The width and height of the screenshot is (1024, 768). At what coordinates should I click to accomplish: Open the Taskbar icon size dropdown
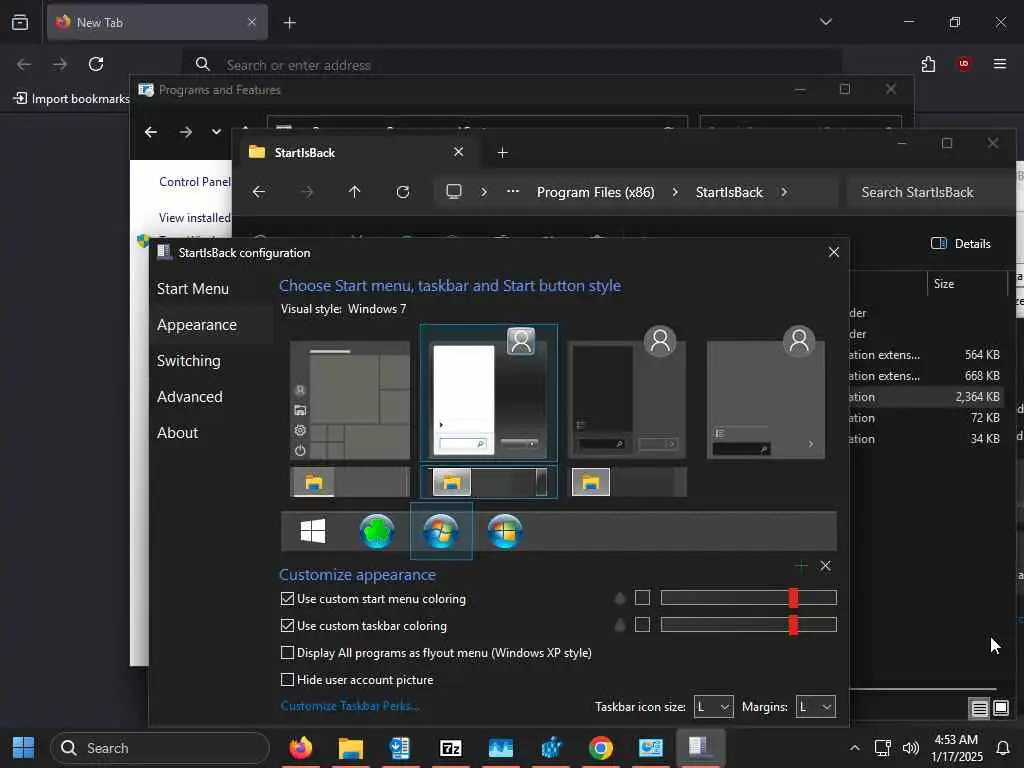(713, 707)
